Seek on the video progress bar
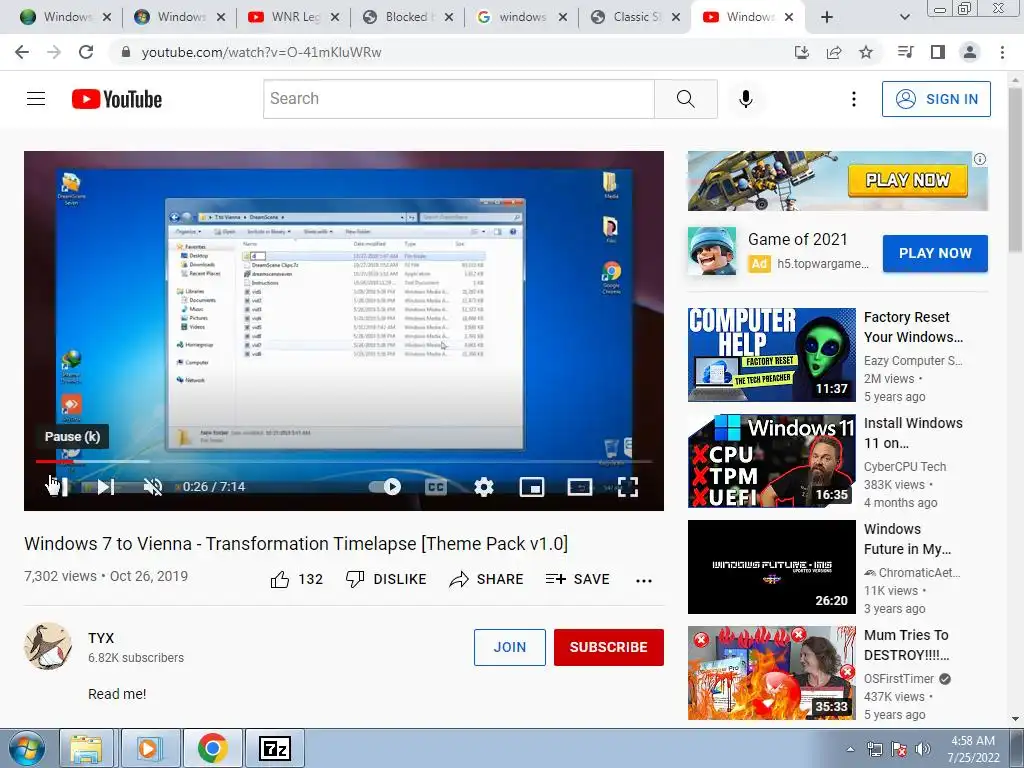This screenshot has width=1024, height=768. click(x=344, y=461)
